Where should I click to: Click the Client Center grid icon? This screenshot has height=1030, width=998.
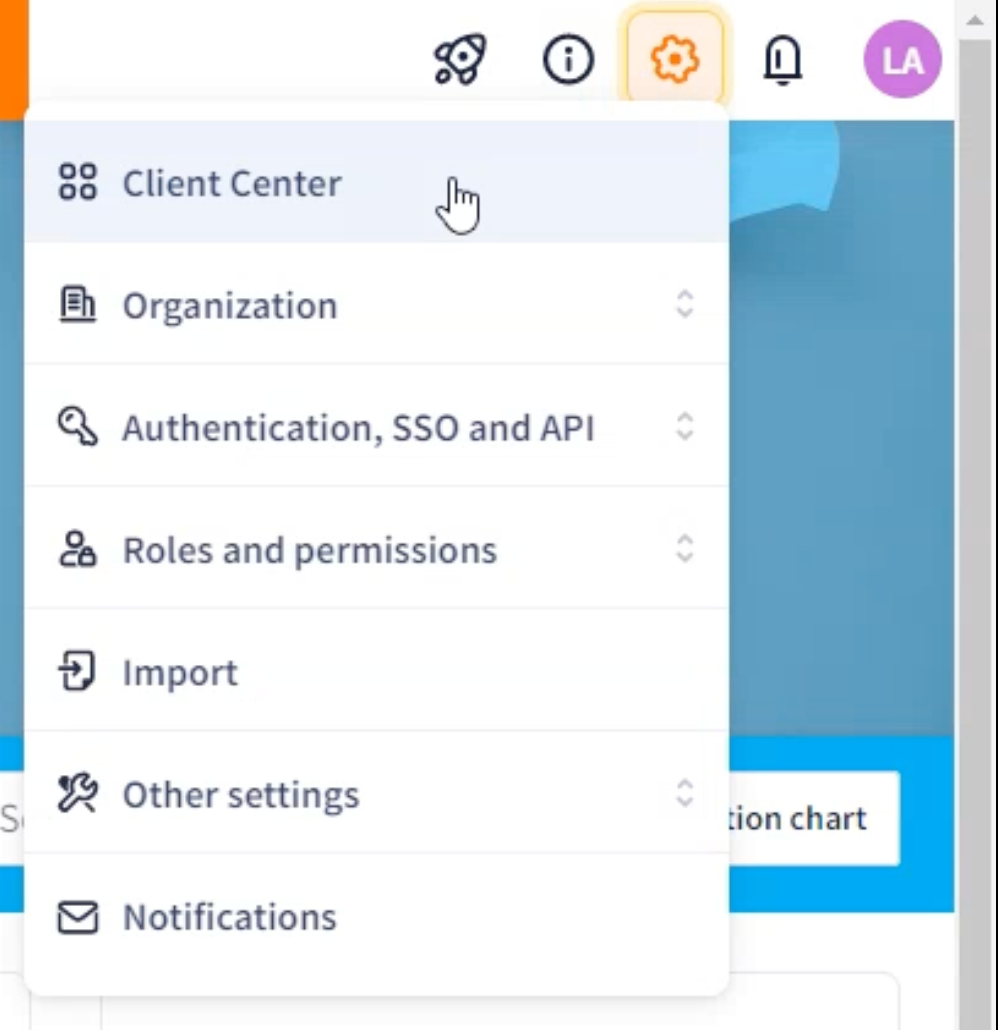(x=80, y=183)
